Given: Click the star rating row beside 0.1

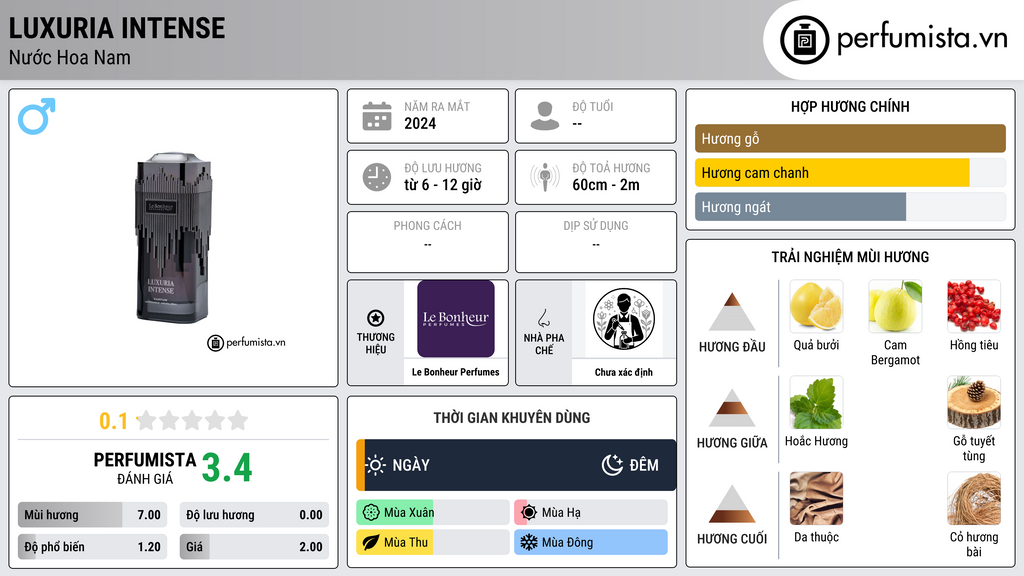Looking at the screenshot, I should [x=193, y=420].
